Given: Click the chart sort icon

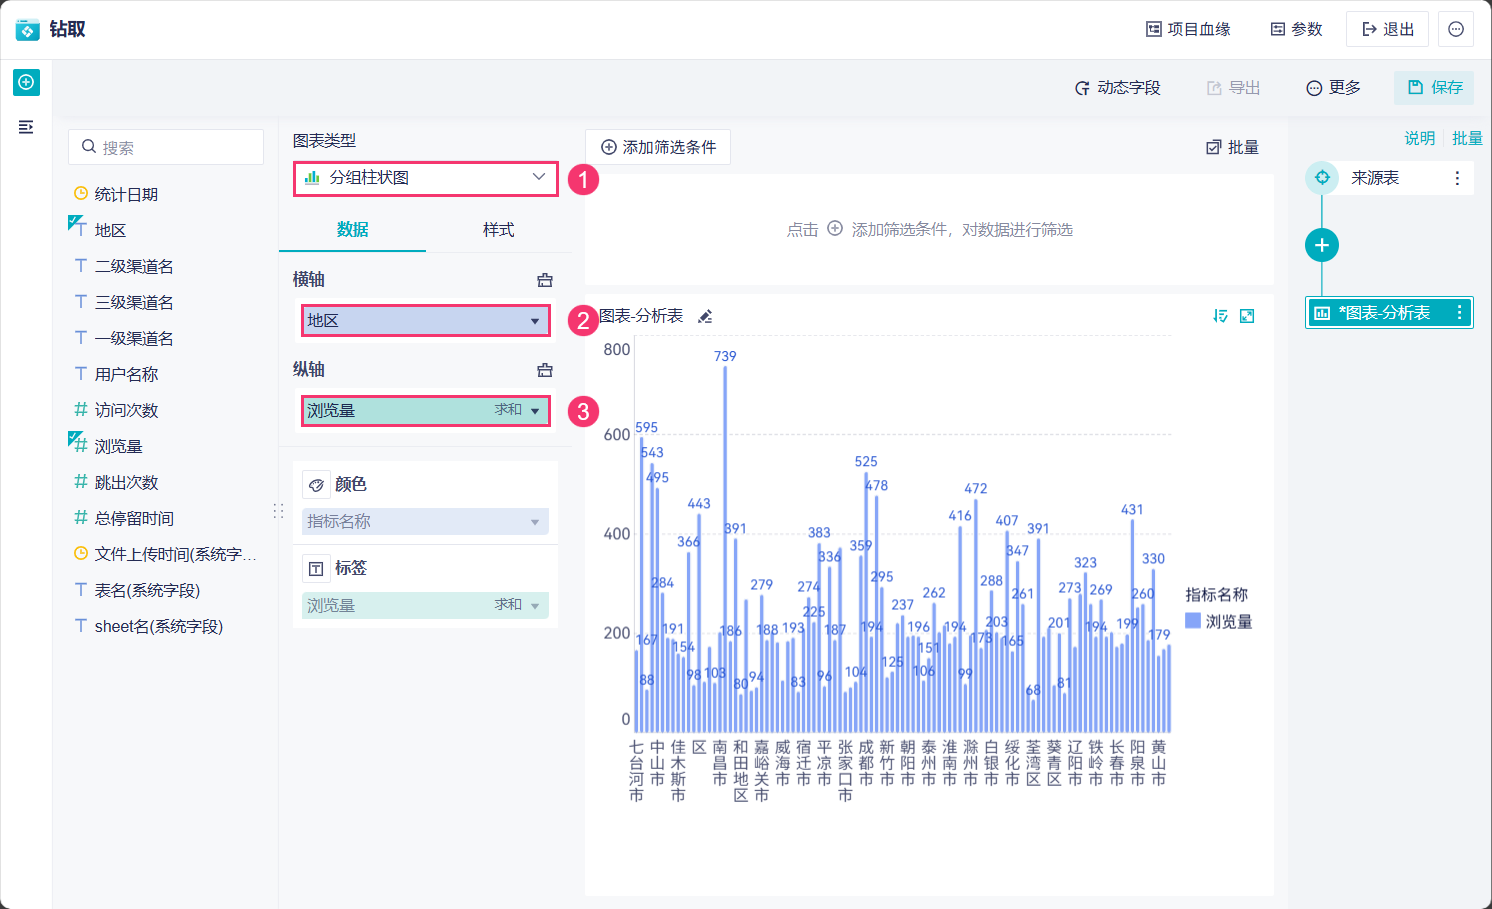Looking at the screenshot, I should point(1220,316).
